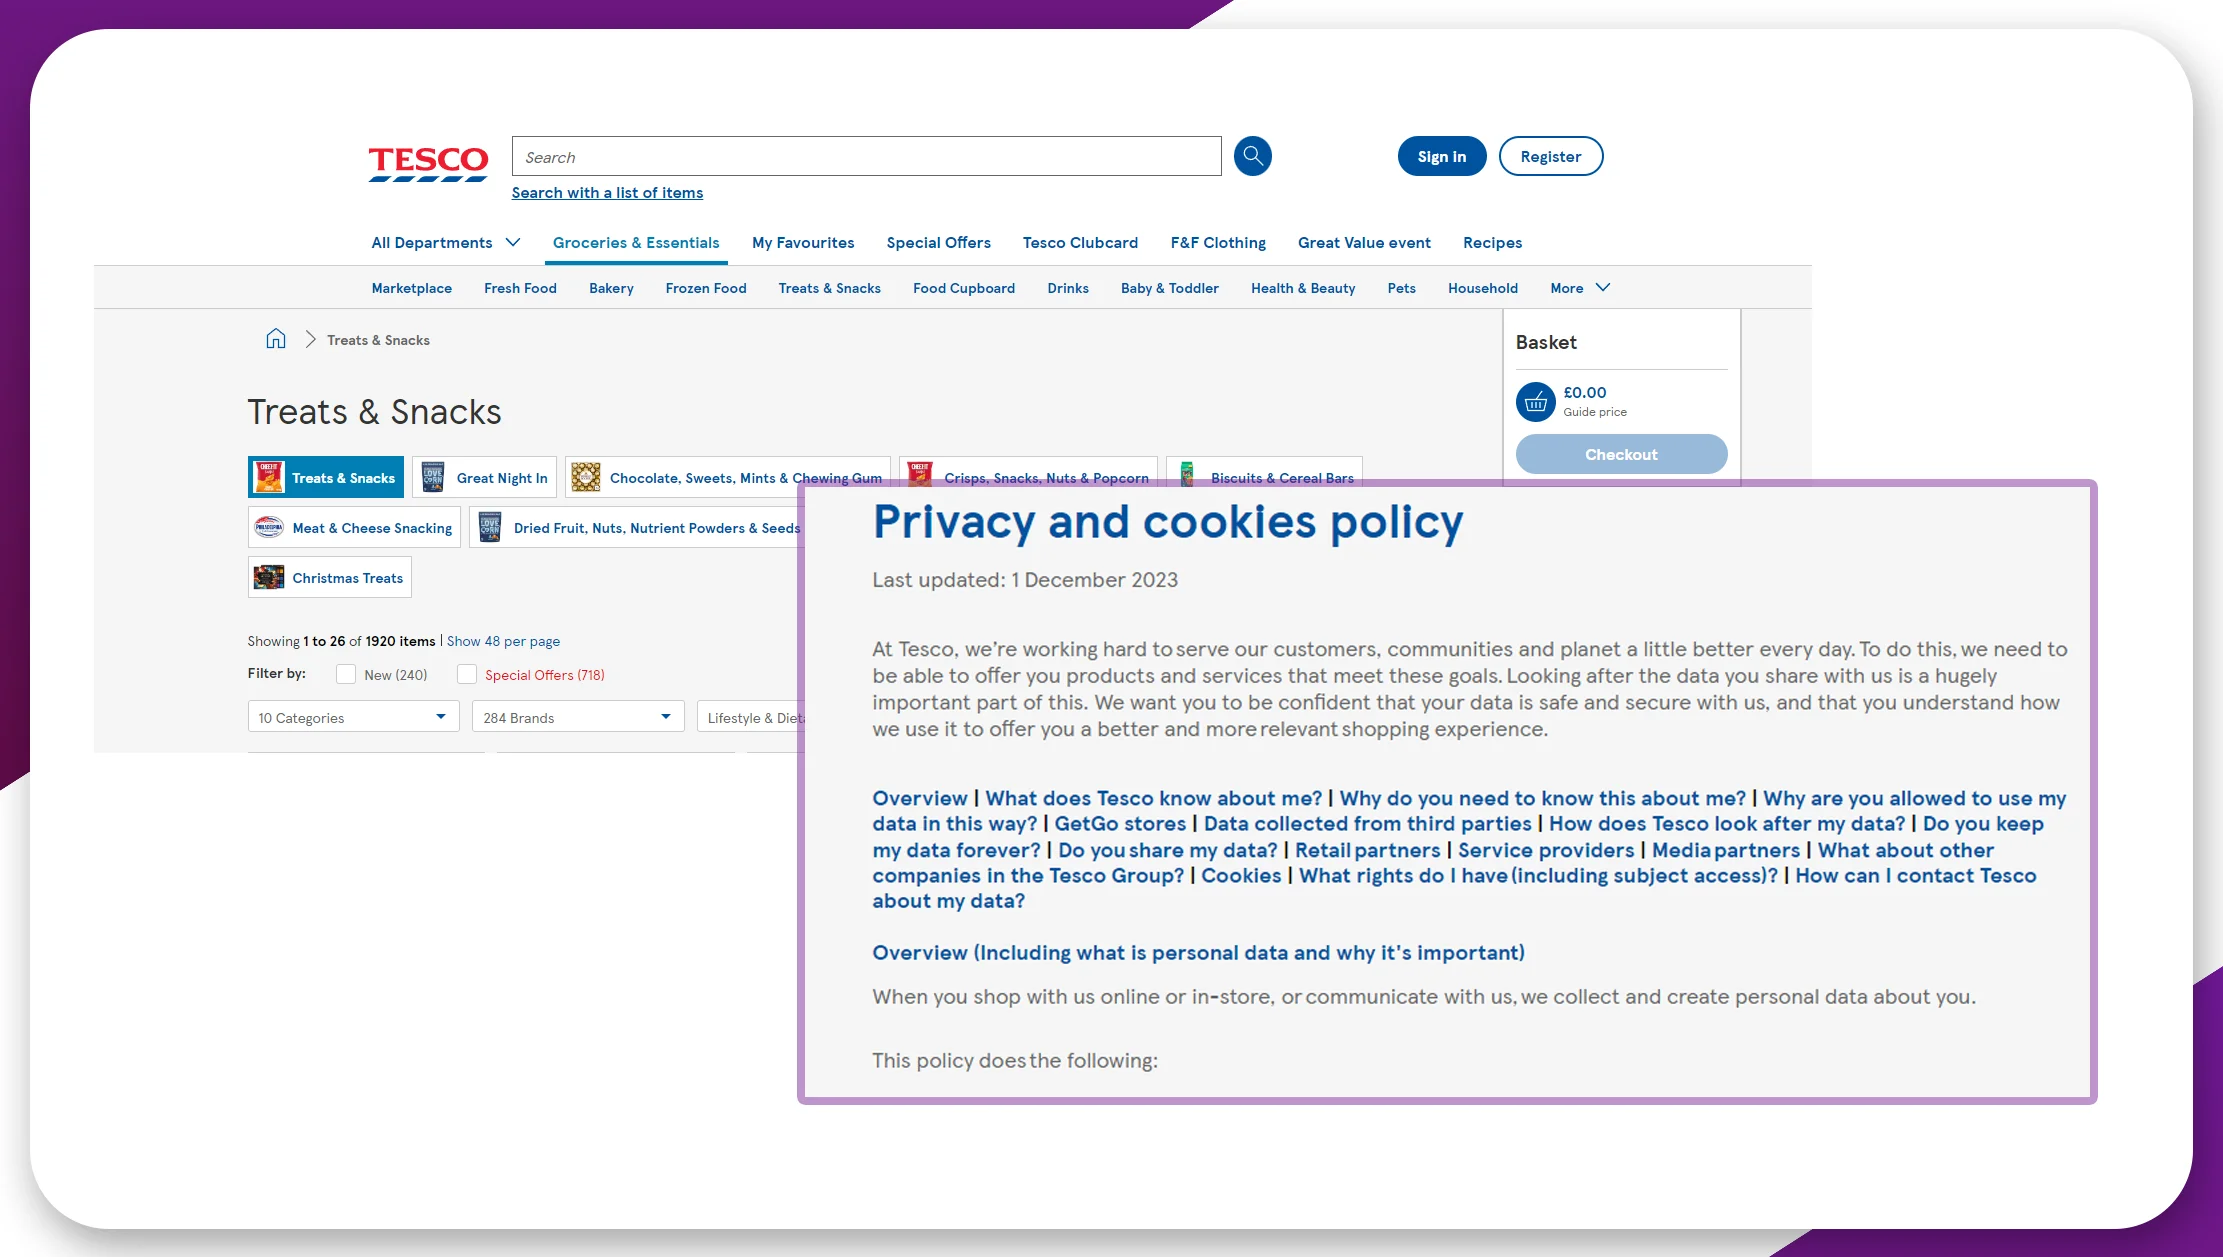Open the 284 Brands dropdown

578,717
